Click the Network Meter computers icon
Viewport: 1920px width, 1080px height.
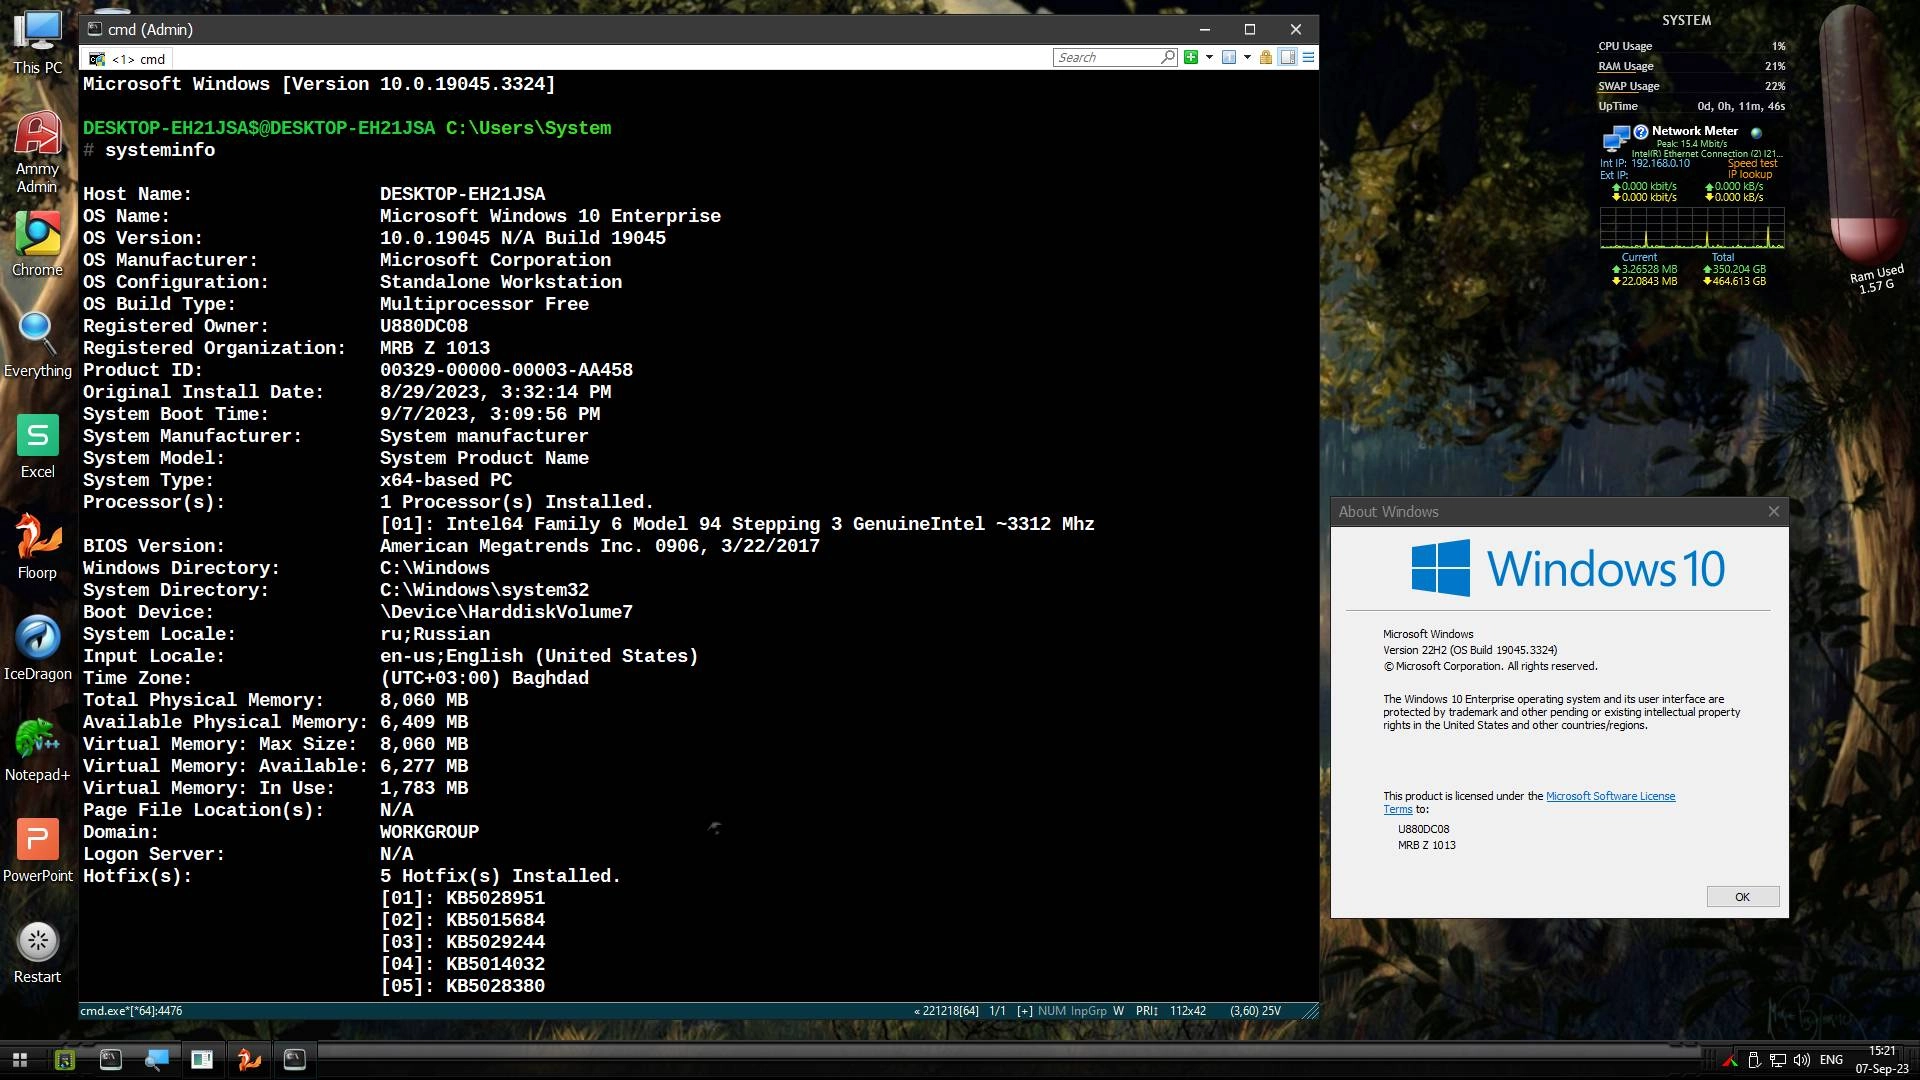[1616, 137]
